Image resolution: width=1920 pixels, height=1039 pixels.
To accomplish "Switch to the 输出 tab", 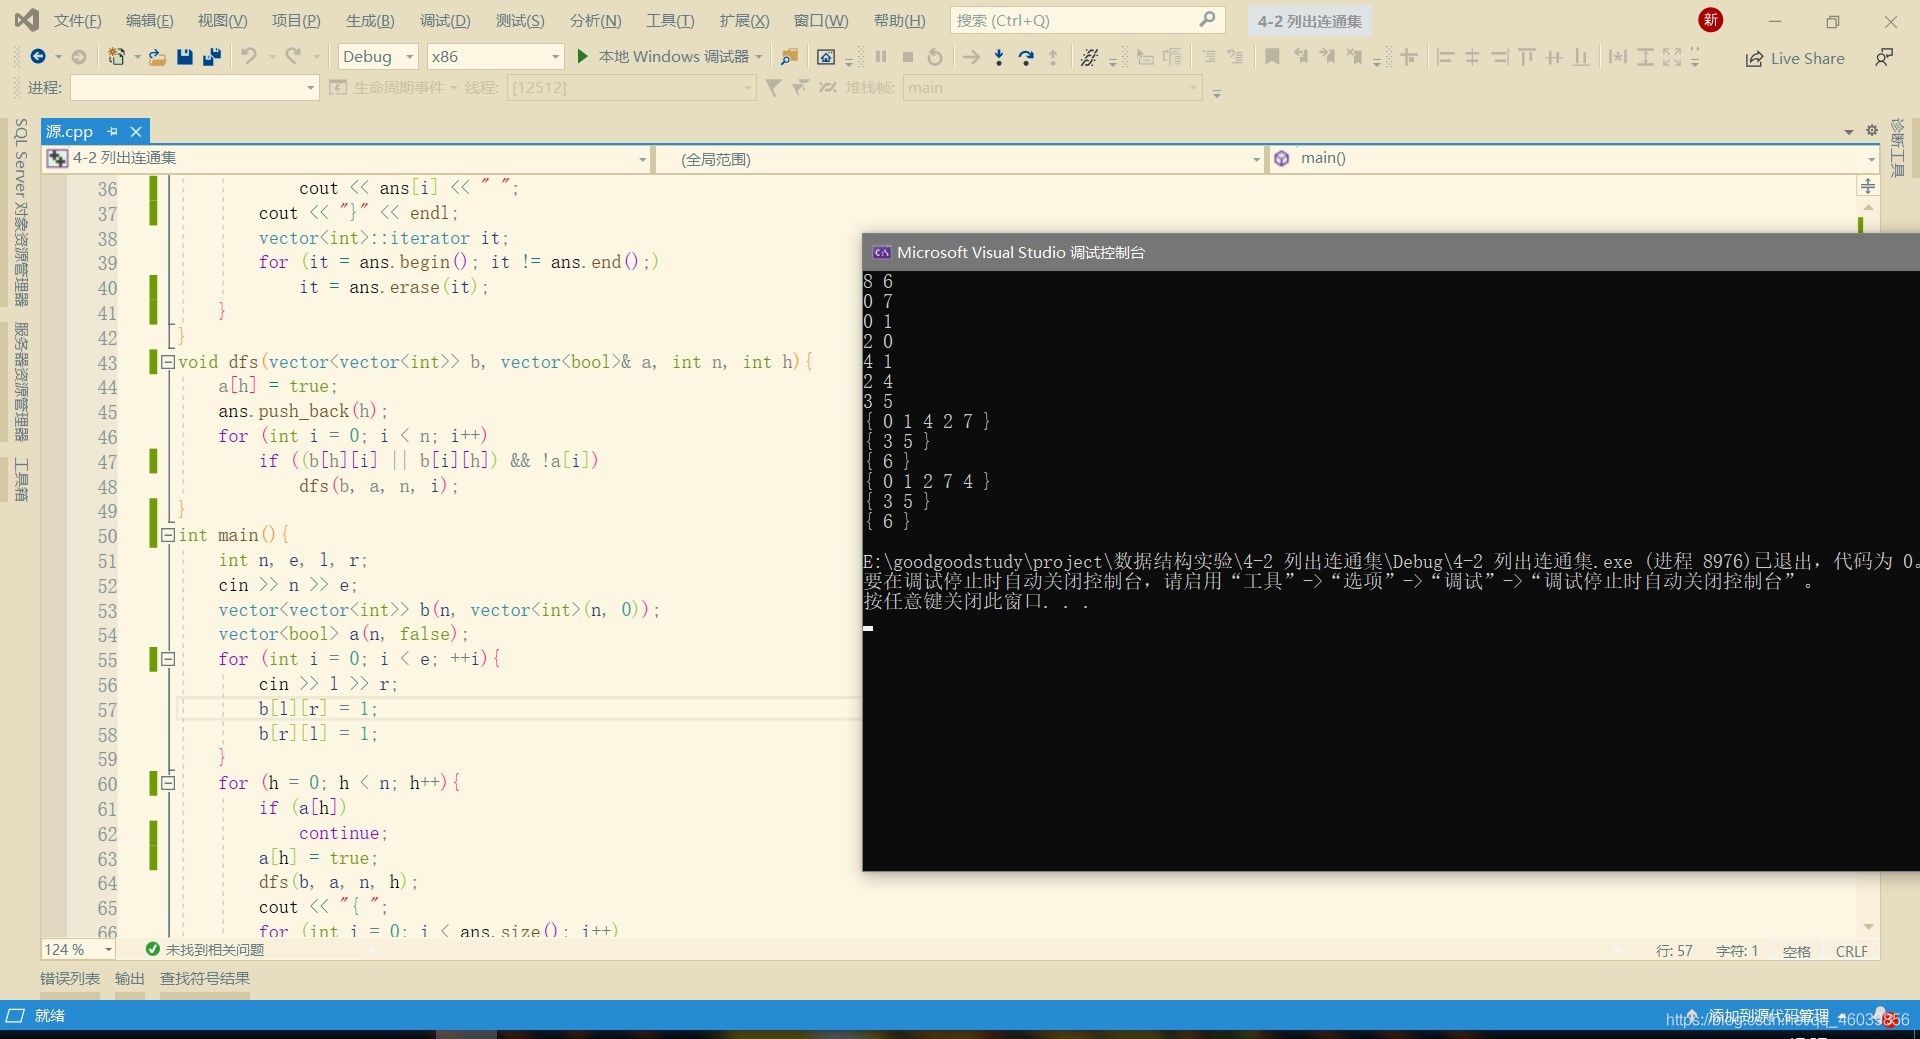I will (130, 978).
